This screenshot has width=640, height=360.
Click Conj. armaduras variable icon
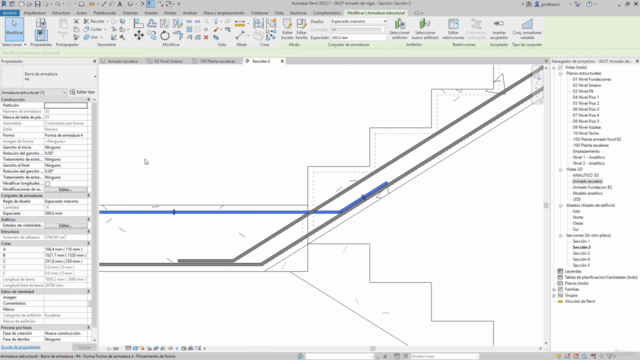[x=527, y=29]
